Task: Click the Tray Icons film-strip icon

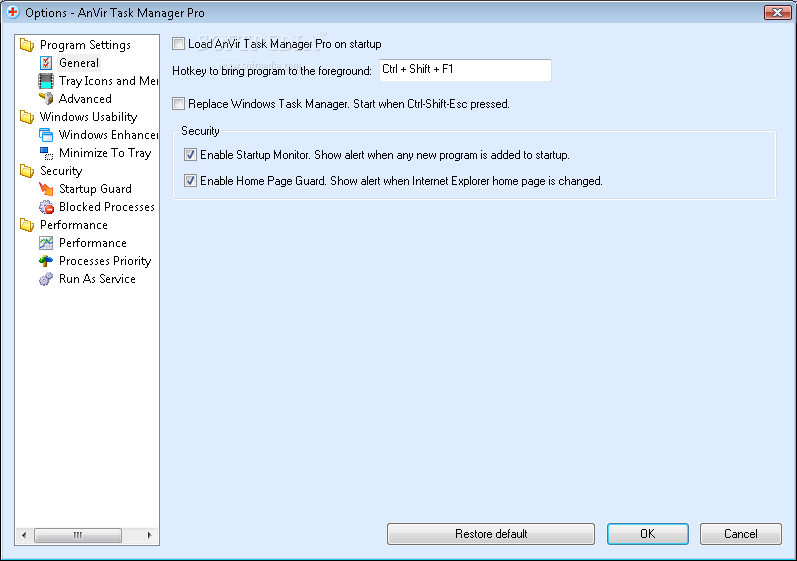Action: tap(46, 81)
